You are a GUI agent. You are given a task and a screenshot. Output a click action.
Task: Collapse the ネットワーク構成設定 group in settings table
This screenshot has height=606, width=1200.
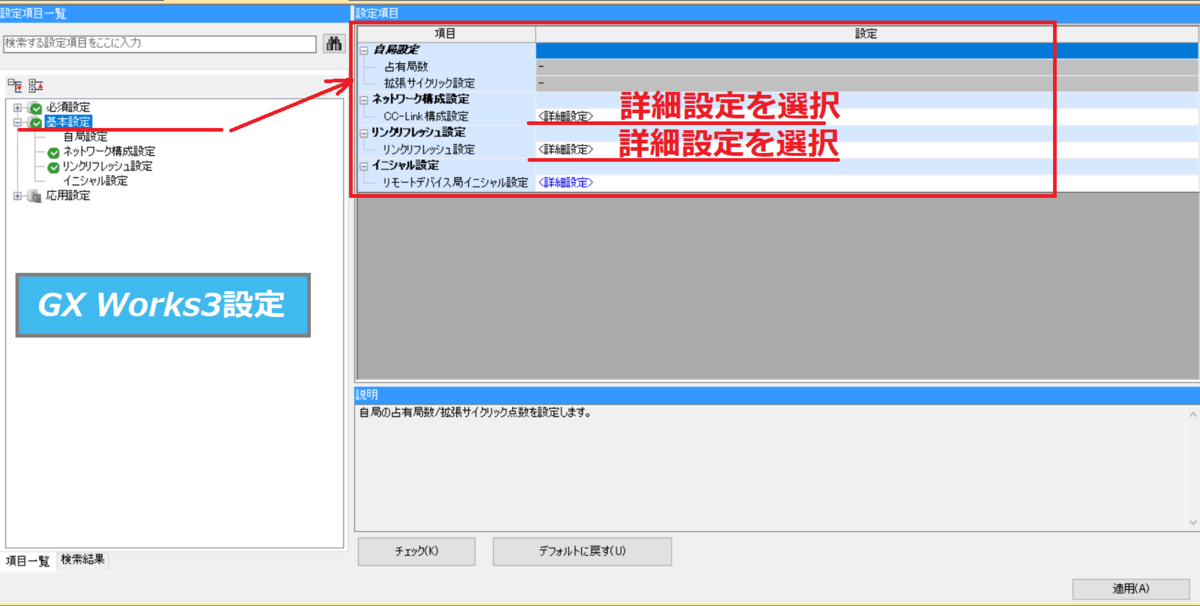(364, 100)
